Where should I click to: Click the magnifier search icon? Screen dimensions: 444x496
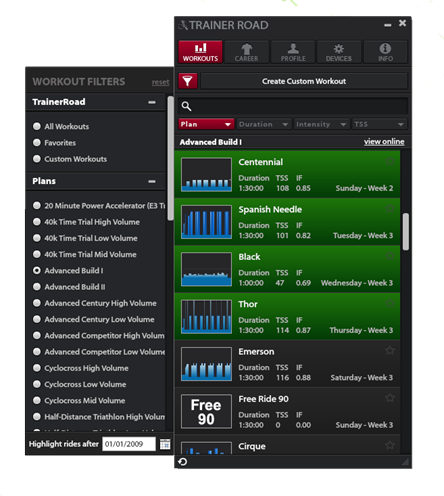point(186,106)
